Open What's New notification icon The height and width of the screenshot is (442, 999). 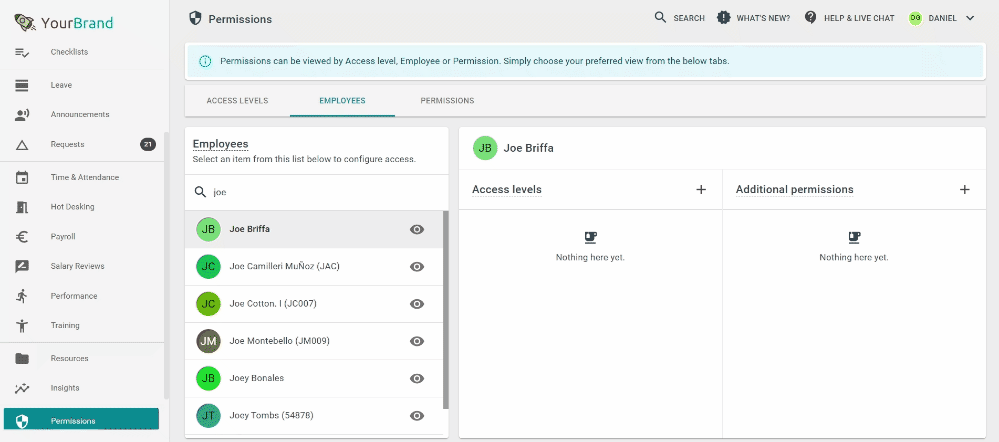tap(722, 18)
